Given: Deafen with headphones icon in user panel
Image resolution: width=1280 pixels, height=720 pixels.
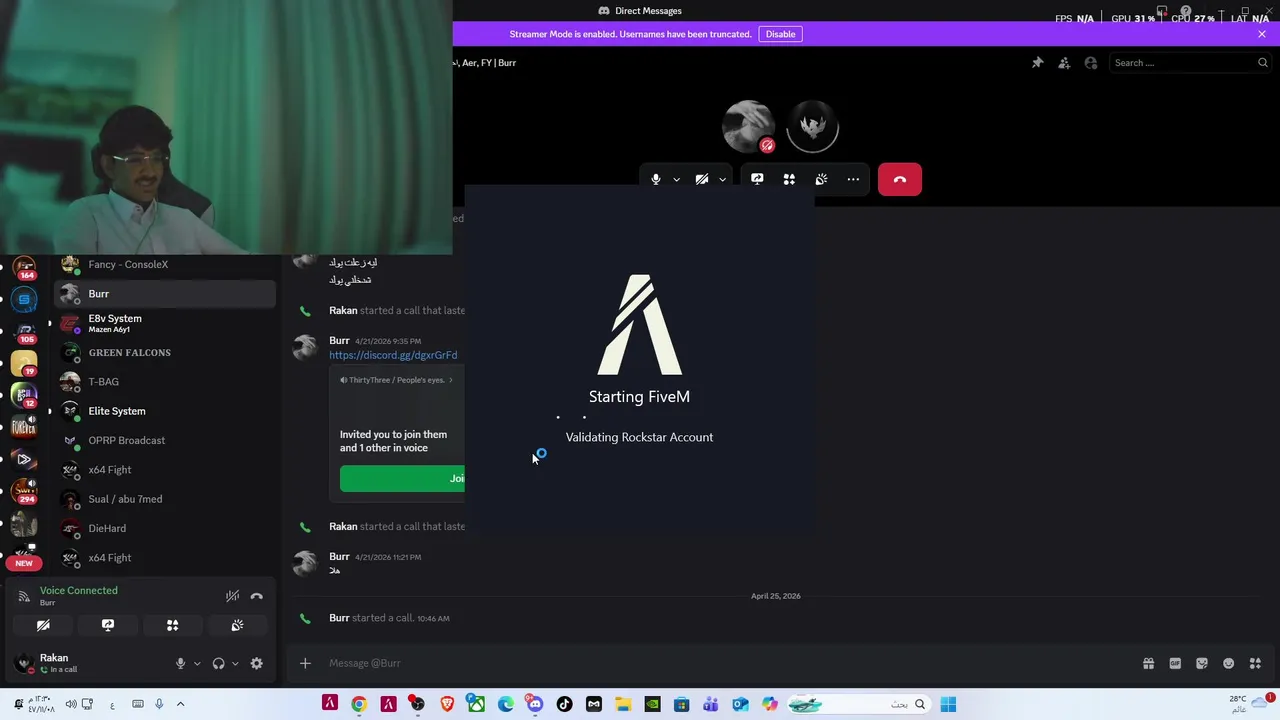Looking at the screenshot, I should (x=218, y=664).
